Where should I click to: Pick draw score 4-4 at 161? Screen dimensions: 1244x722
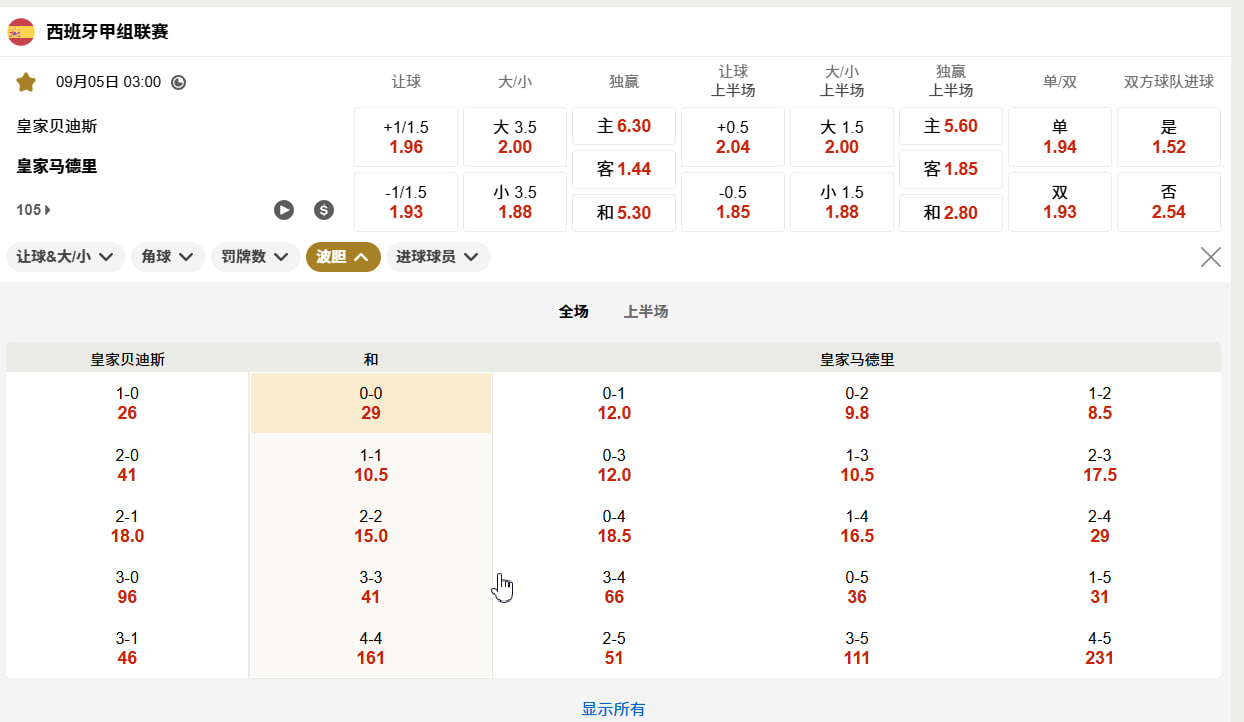[371, 648]
